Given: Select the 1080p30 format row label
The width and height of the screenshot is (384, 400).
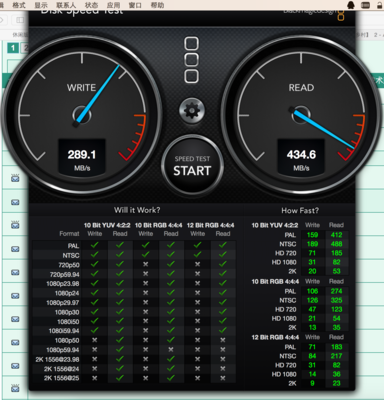Looking at the screenshot, I should [x=67, y=312].
